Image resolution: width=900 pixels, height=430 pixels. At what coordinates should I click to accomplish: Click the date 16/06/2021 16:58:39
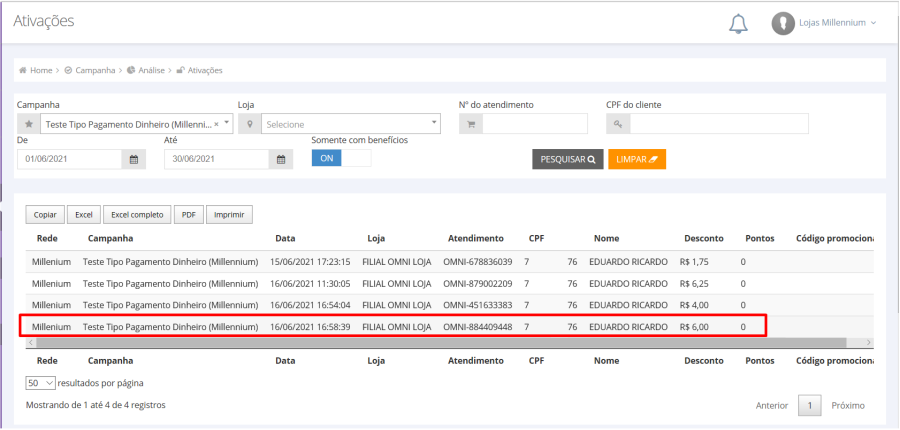[310, 327]
